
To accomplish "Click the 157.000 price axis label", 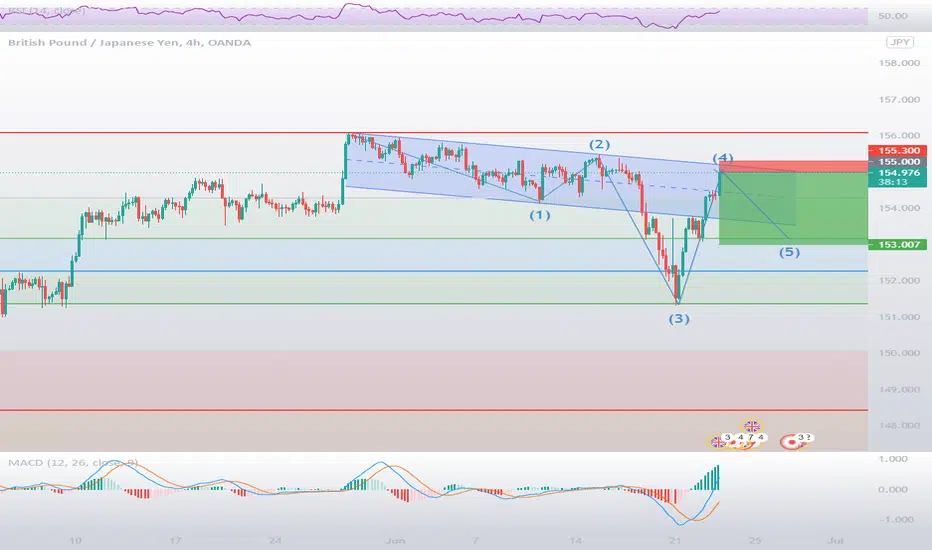I will point(899,99).
